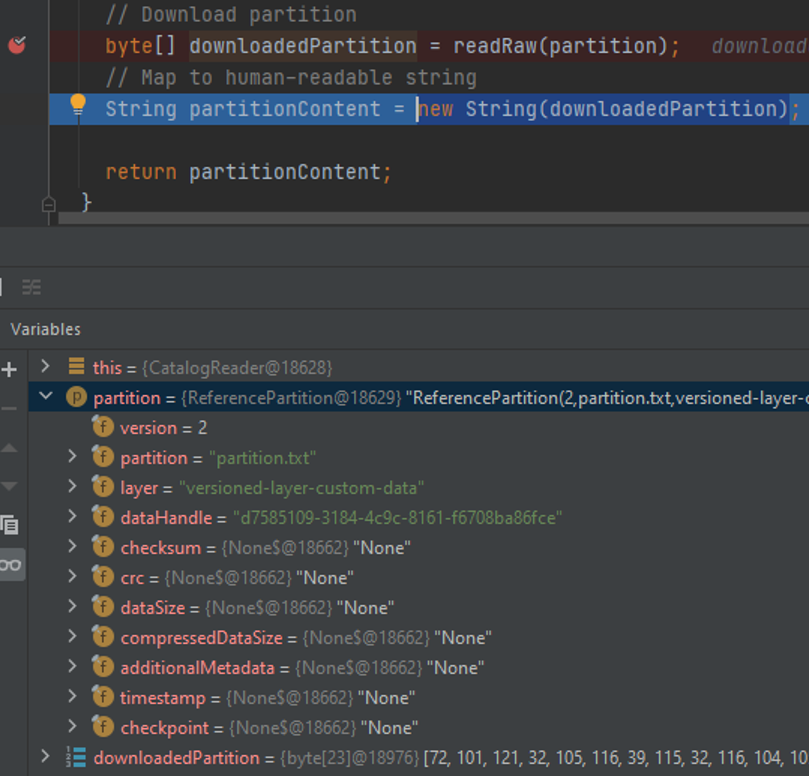The height and width of the screenshot is (776, 809).
Task: Toggle the breakpoint on the readRaw line
Action: coord(17,45)
